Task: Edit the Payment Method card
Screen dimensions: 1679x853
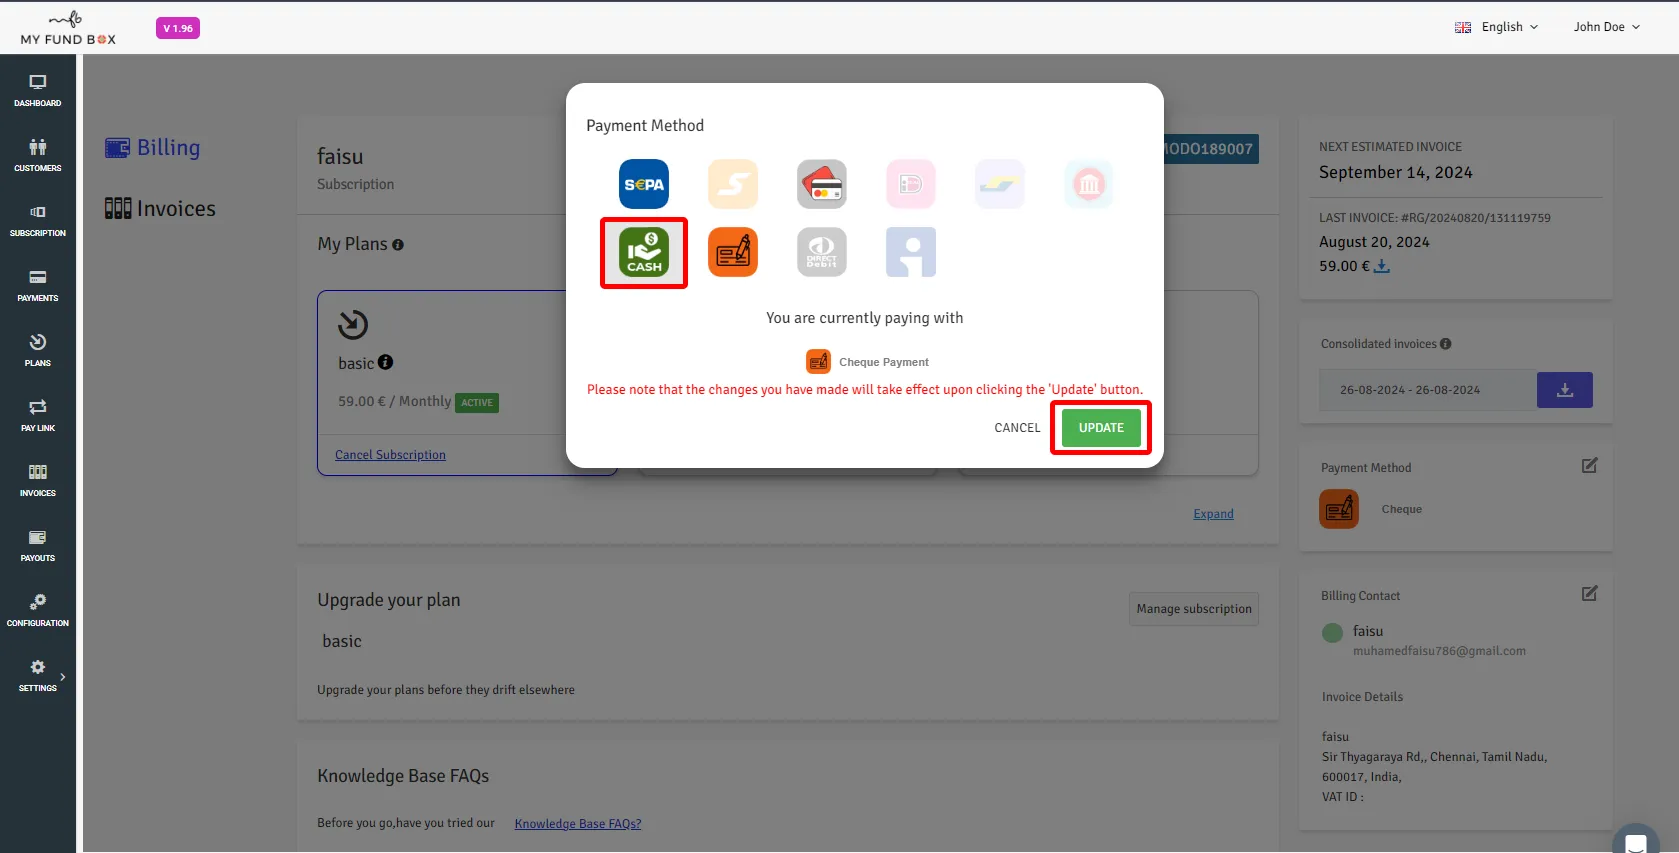Action: tap(1590, 466)
